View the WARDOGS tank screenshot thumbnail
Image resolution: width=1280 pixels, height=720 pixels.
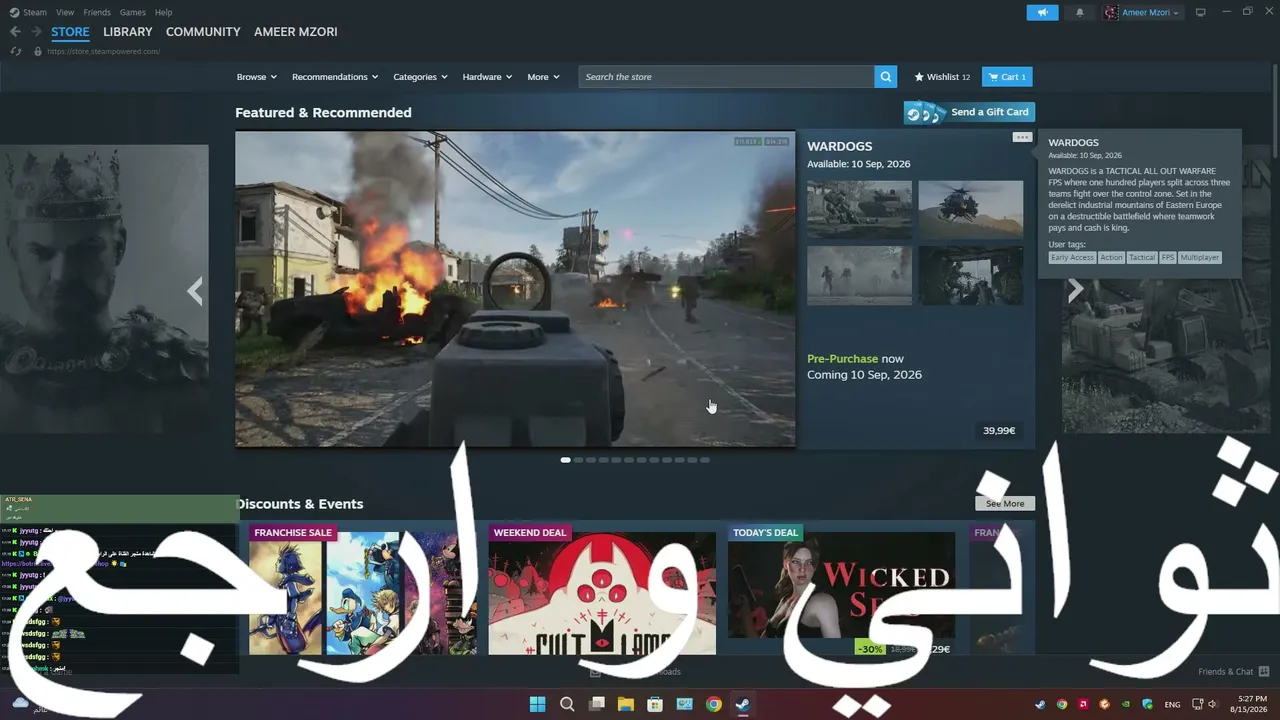pos(859,209)
